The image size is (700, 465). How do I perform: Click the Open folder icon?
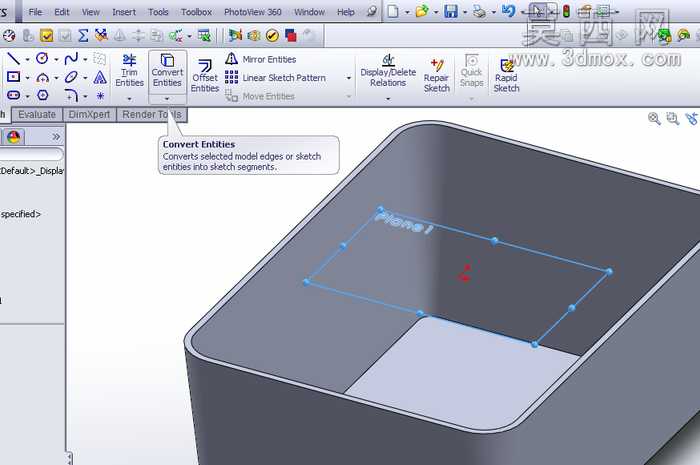click(421, 11)
